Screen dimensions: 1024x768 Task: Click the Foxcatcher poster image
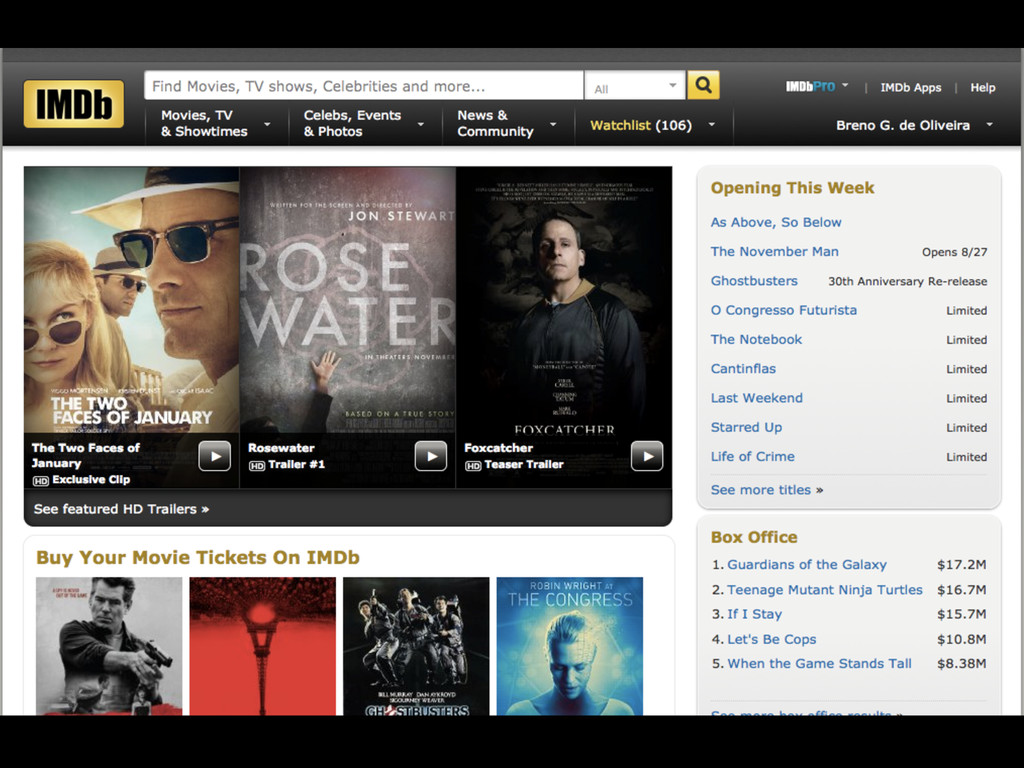[564, 300]
